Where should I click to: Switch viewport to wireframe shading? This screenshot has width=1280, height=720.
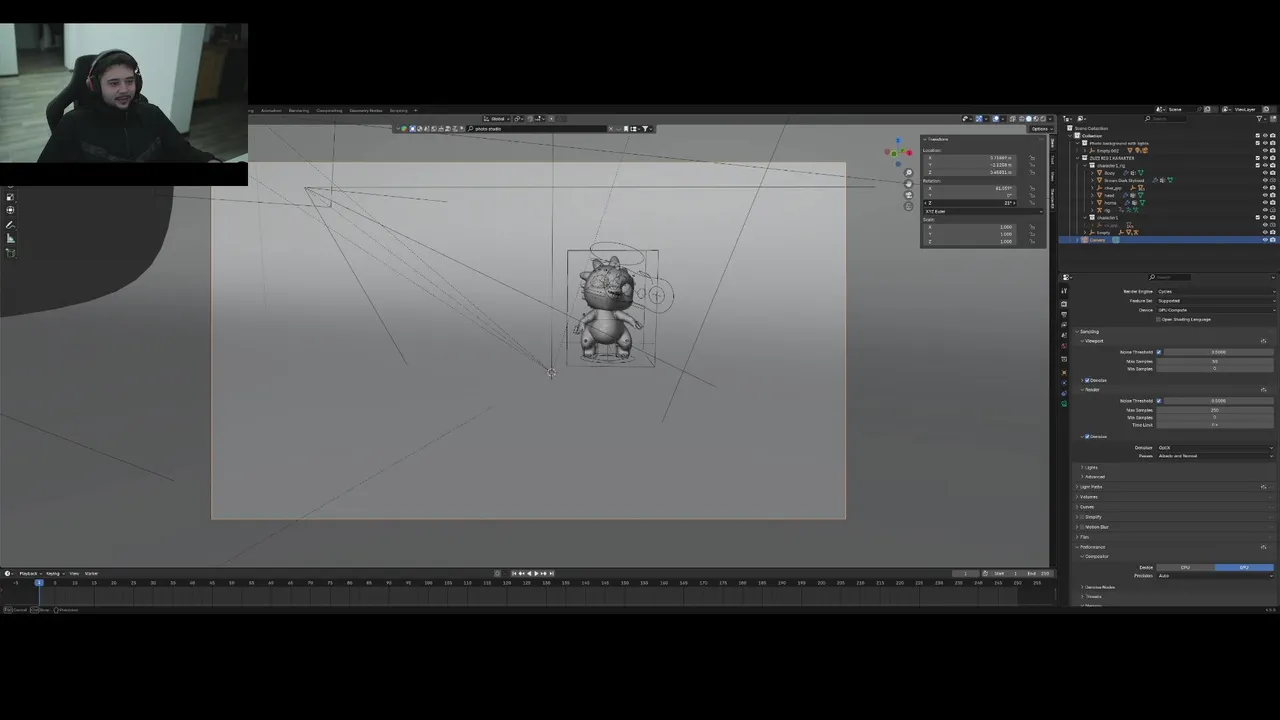(x=1022, y=119)
